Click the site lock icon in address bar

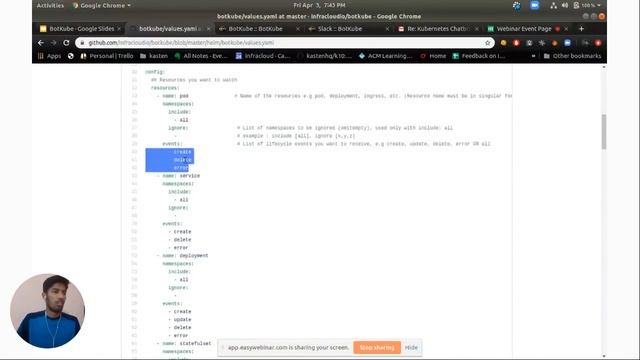coord(82,42)
